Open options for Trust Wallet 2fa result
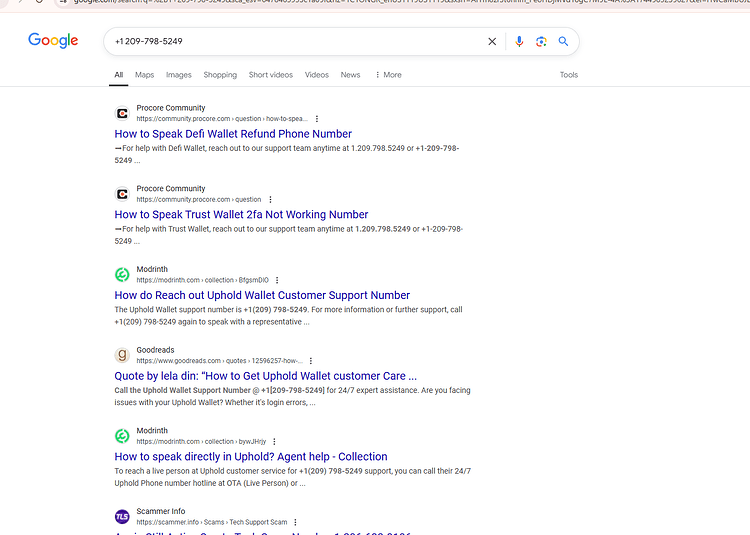Viewport: 750px width, 535px height. [x=270, y=200]
